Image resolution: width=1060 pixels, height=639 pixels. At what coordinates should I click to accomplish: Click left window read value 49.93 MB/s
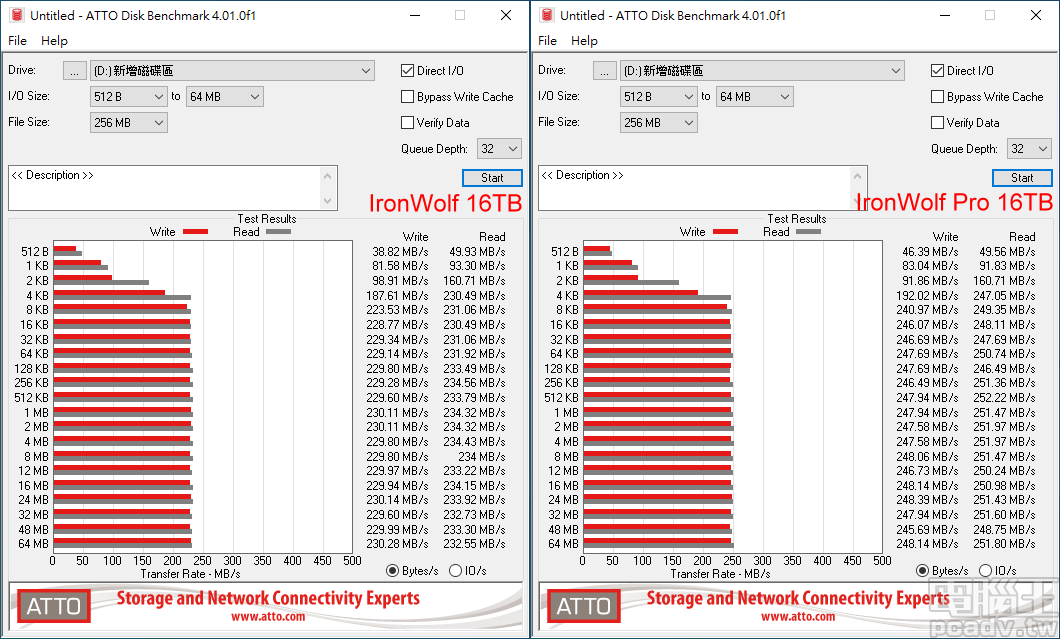[477, 252]
